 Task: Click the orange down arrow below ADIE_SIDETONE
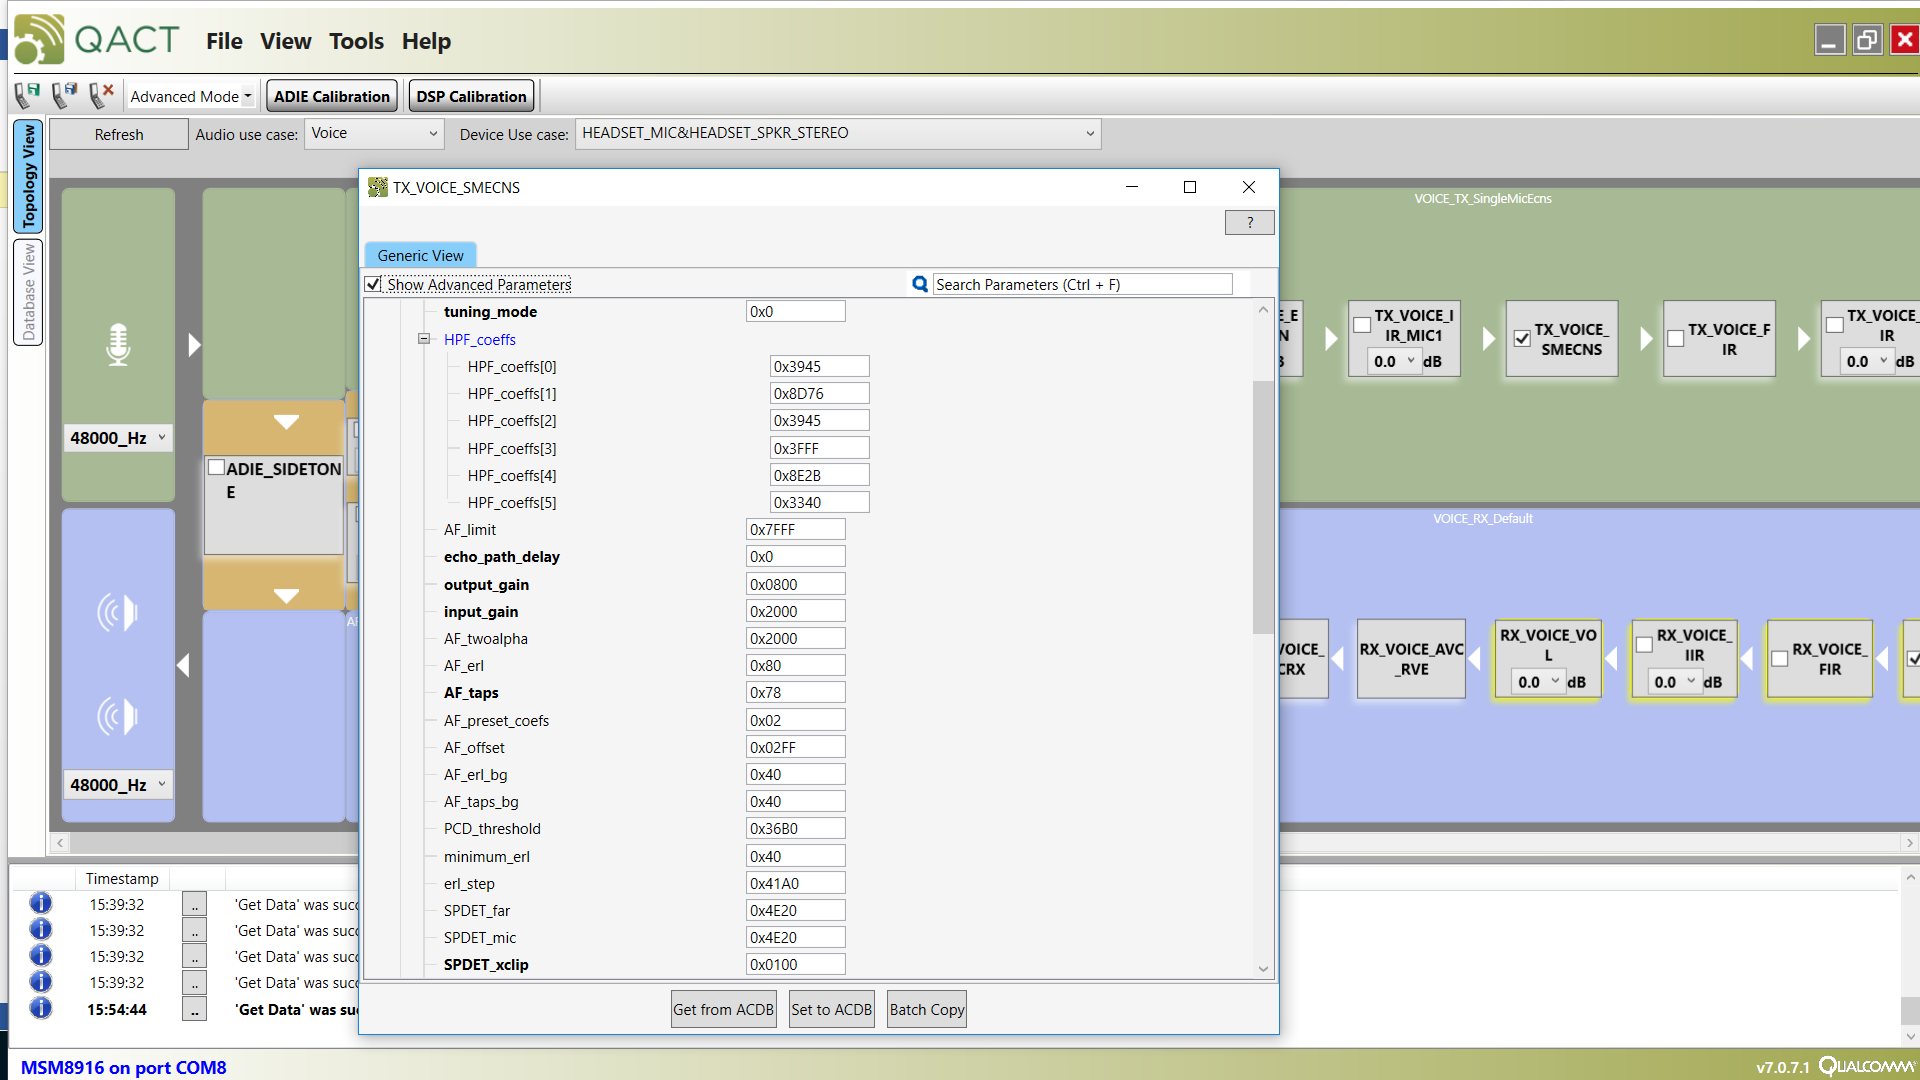coord(286,596)
